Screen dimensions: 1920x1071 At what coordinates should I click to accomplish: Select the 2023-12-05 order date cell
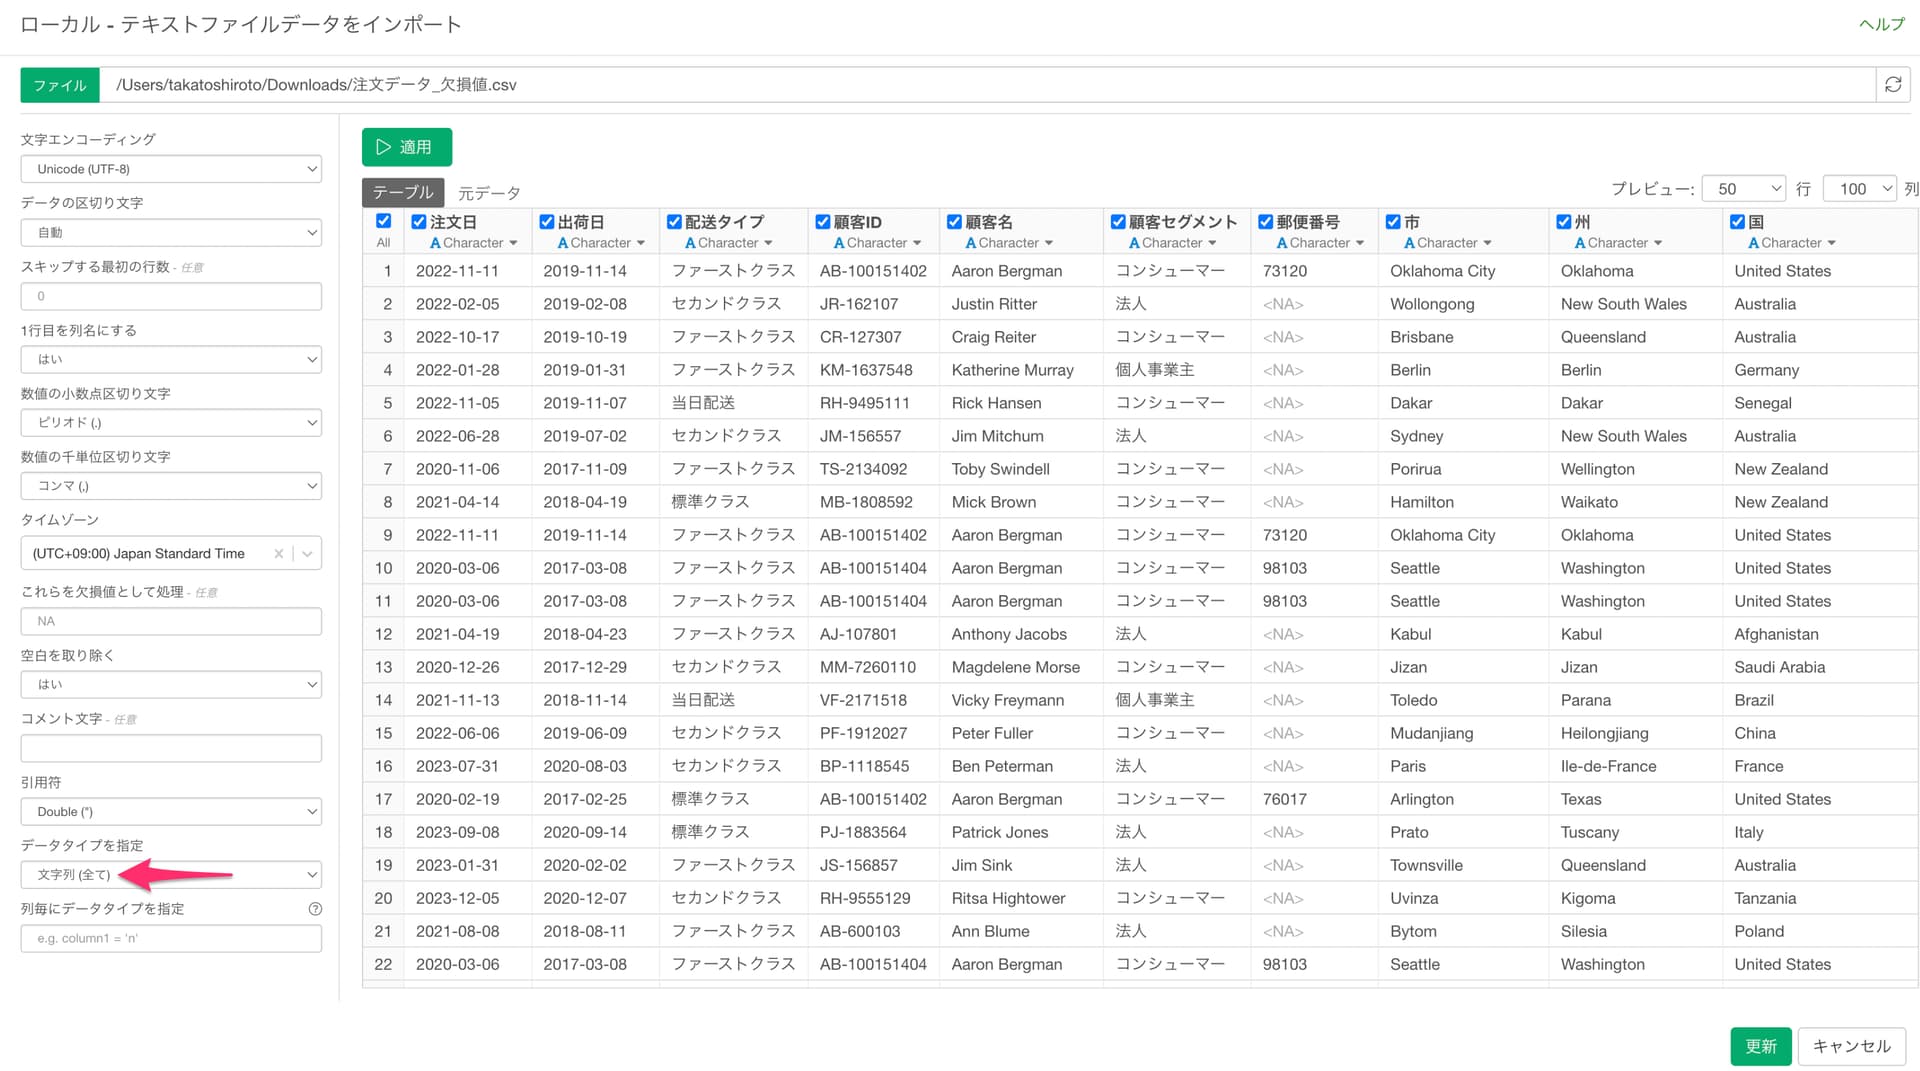coord(466,898)
